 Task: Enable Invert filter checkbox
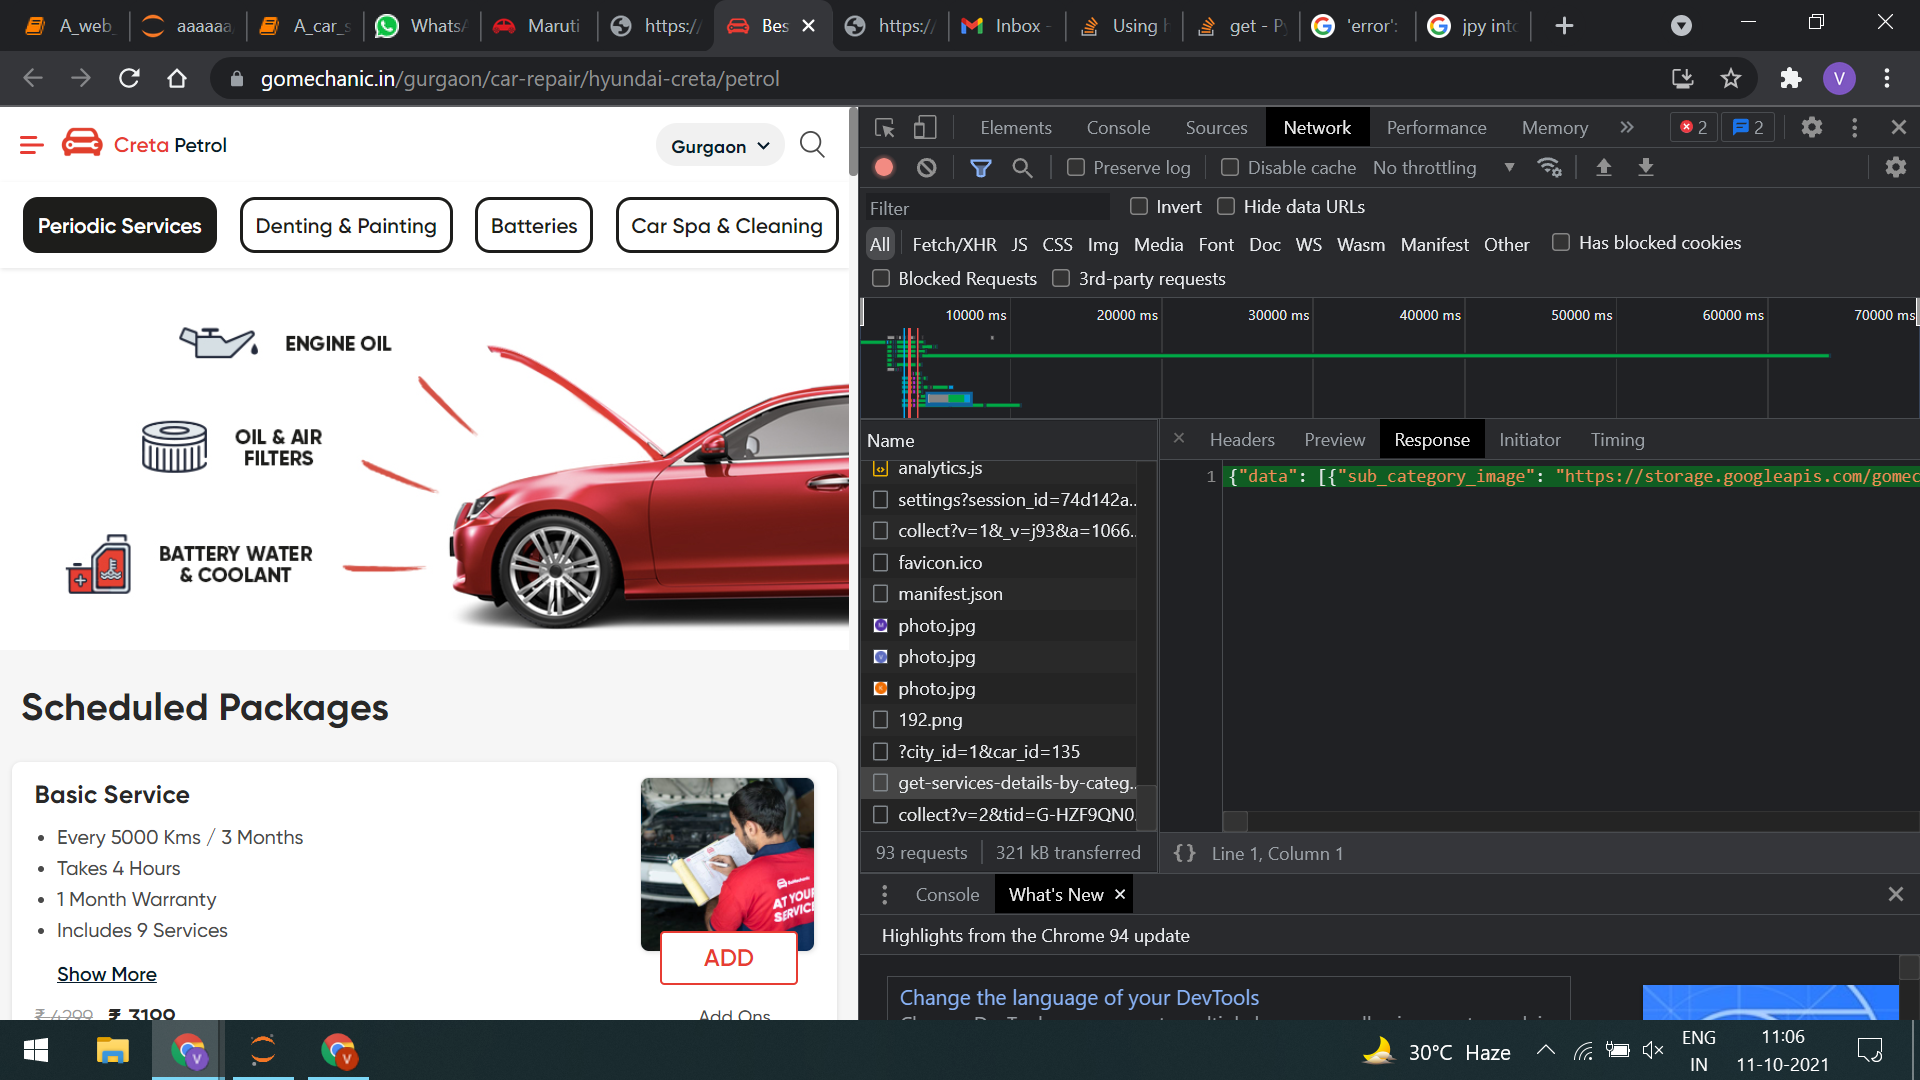tap(1138, 206)
